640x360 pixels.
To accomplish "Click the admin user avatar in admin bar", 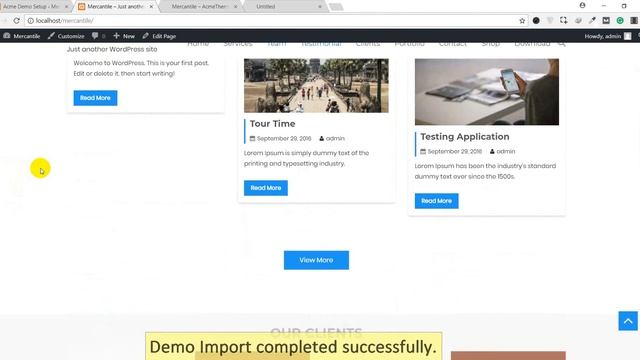I will (x=628, y=36).
